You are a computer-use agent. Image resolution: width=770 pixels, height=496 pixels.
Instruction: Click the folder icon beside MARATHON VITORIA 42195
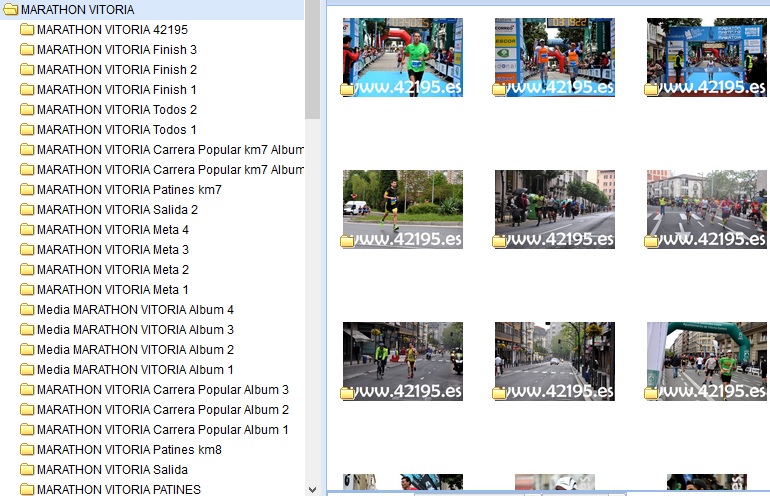27,30
